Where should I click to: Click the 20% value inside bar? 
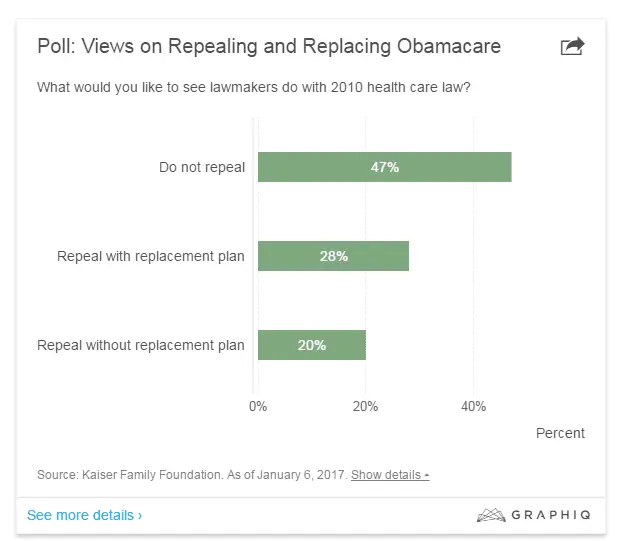[311, 345]
